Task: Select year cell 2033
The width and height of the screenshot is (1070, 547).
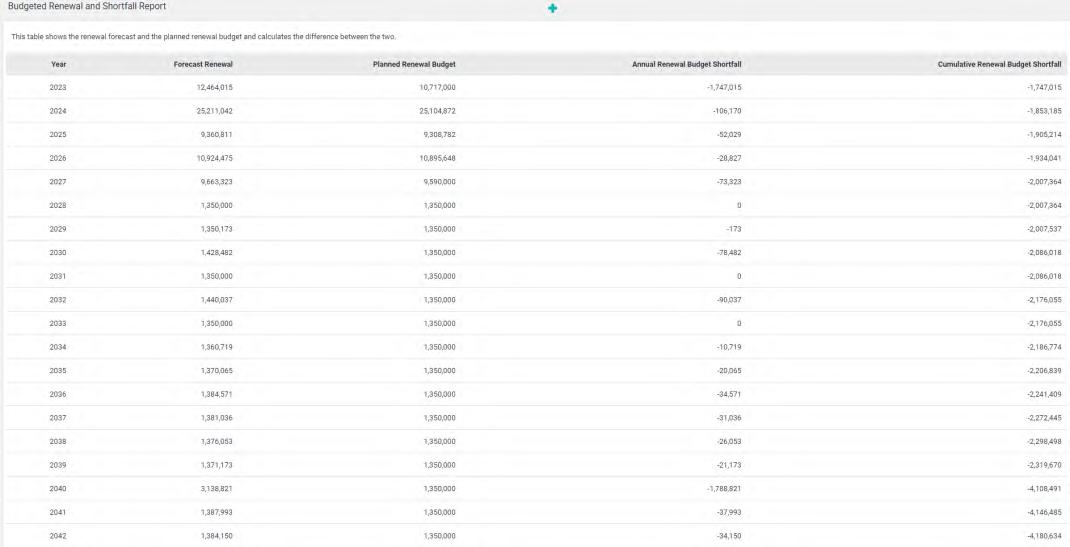Action: pos(58,323)
